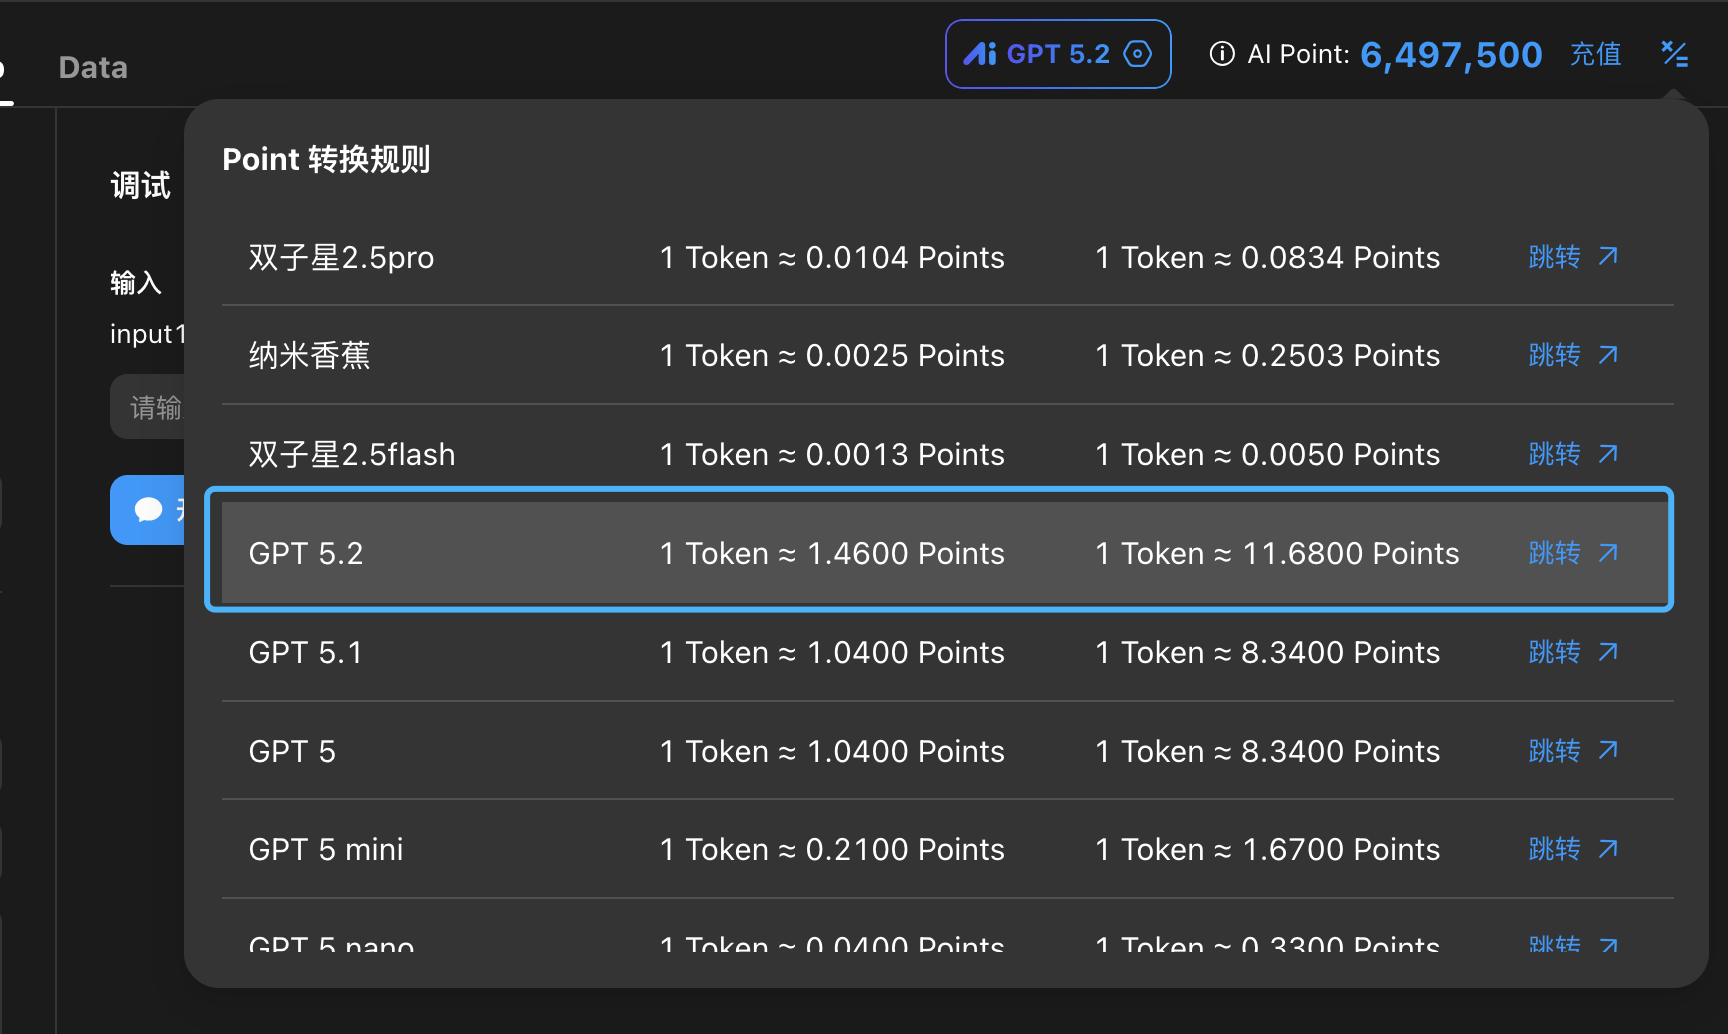The image size is (1728, 1034).
Task: Select the GPT 5.2 name in highlighted row
Action: (x=306, y=553)
